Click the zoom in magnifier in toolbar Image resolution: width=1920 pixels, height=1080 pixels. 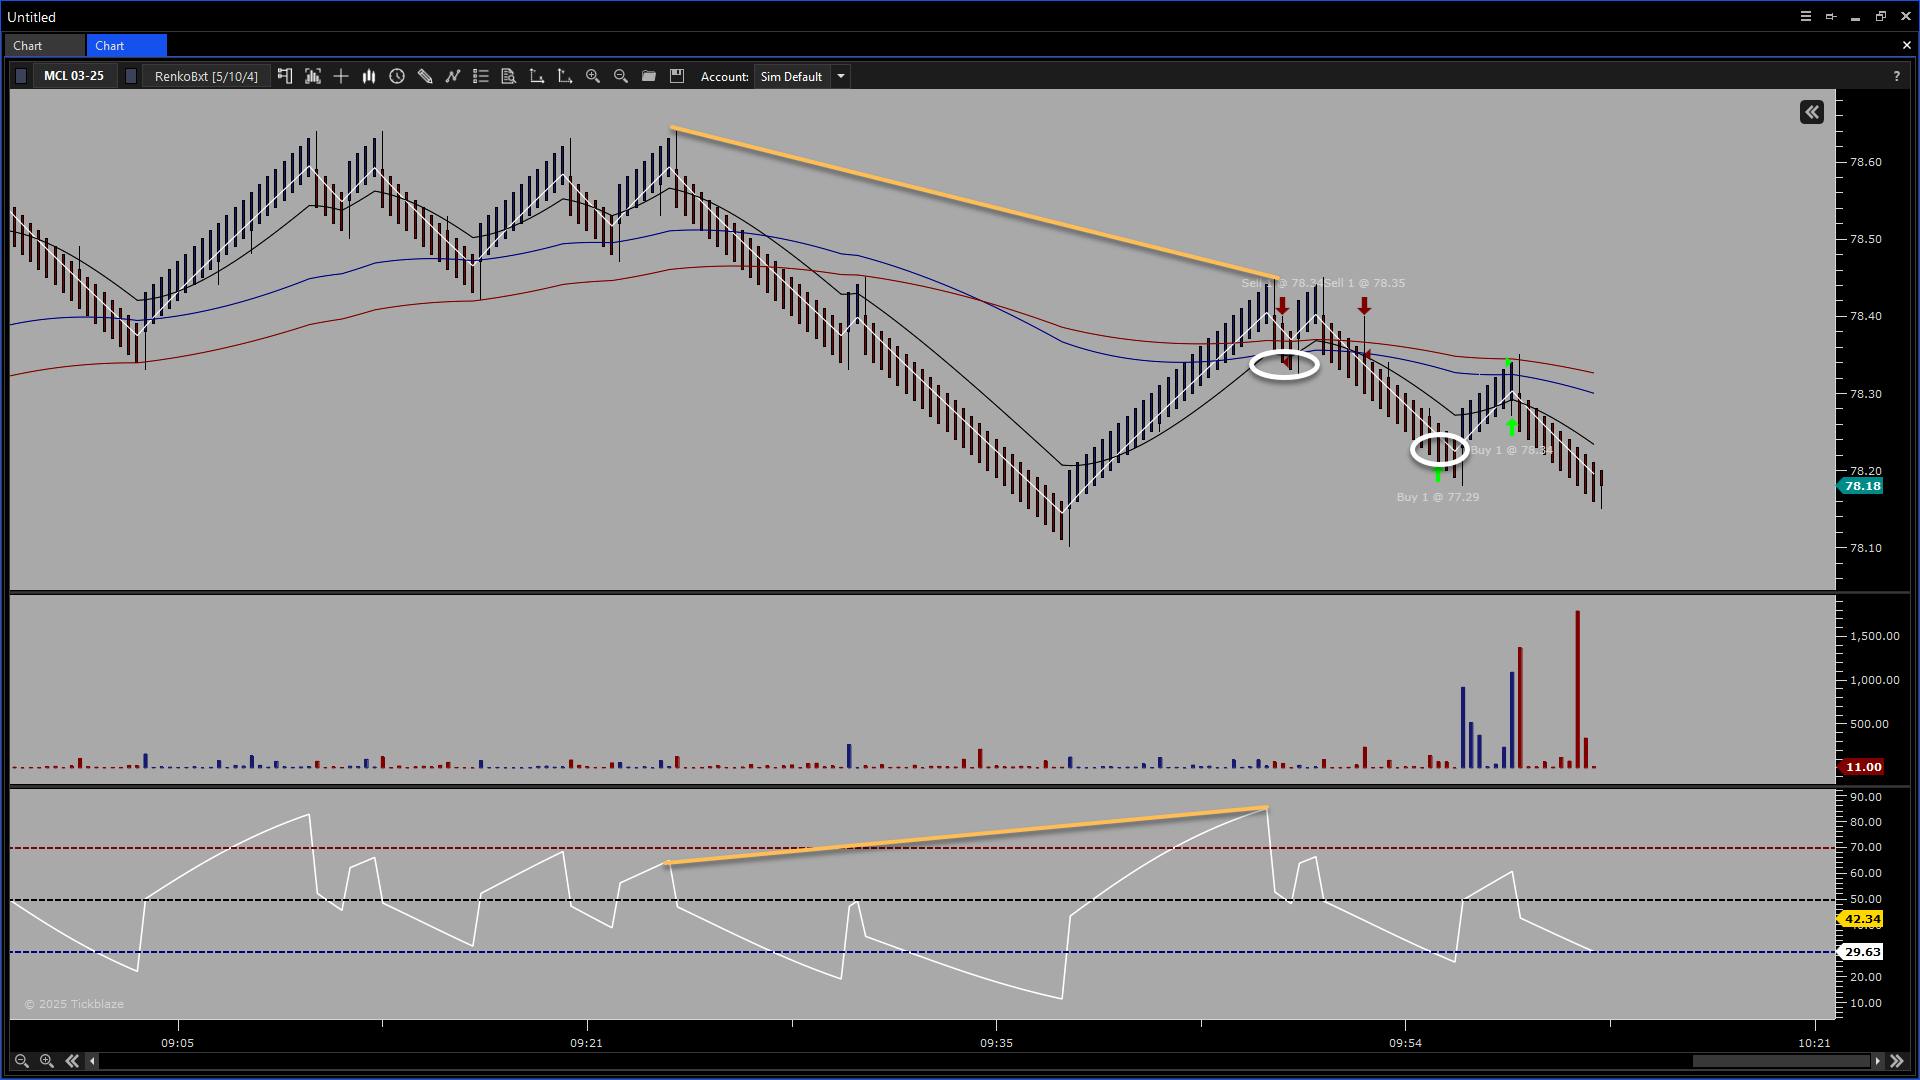[593, 76]
